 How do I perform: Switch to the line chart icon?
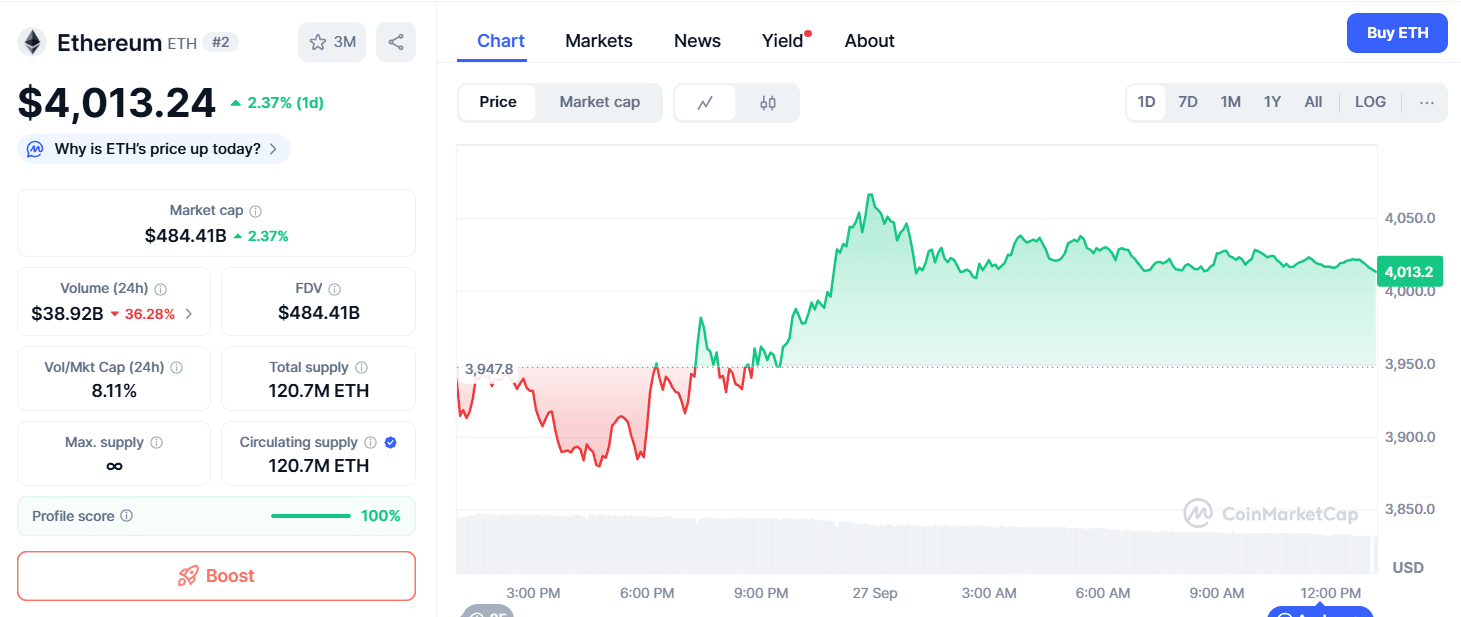[x=705, y=102]
